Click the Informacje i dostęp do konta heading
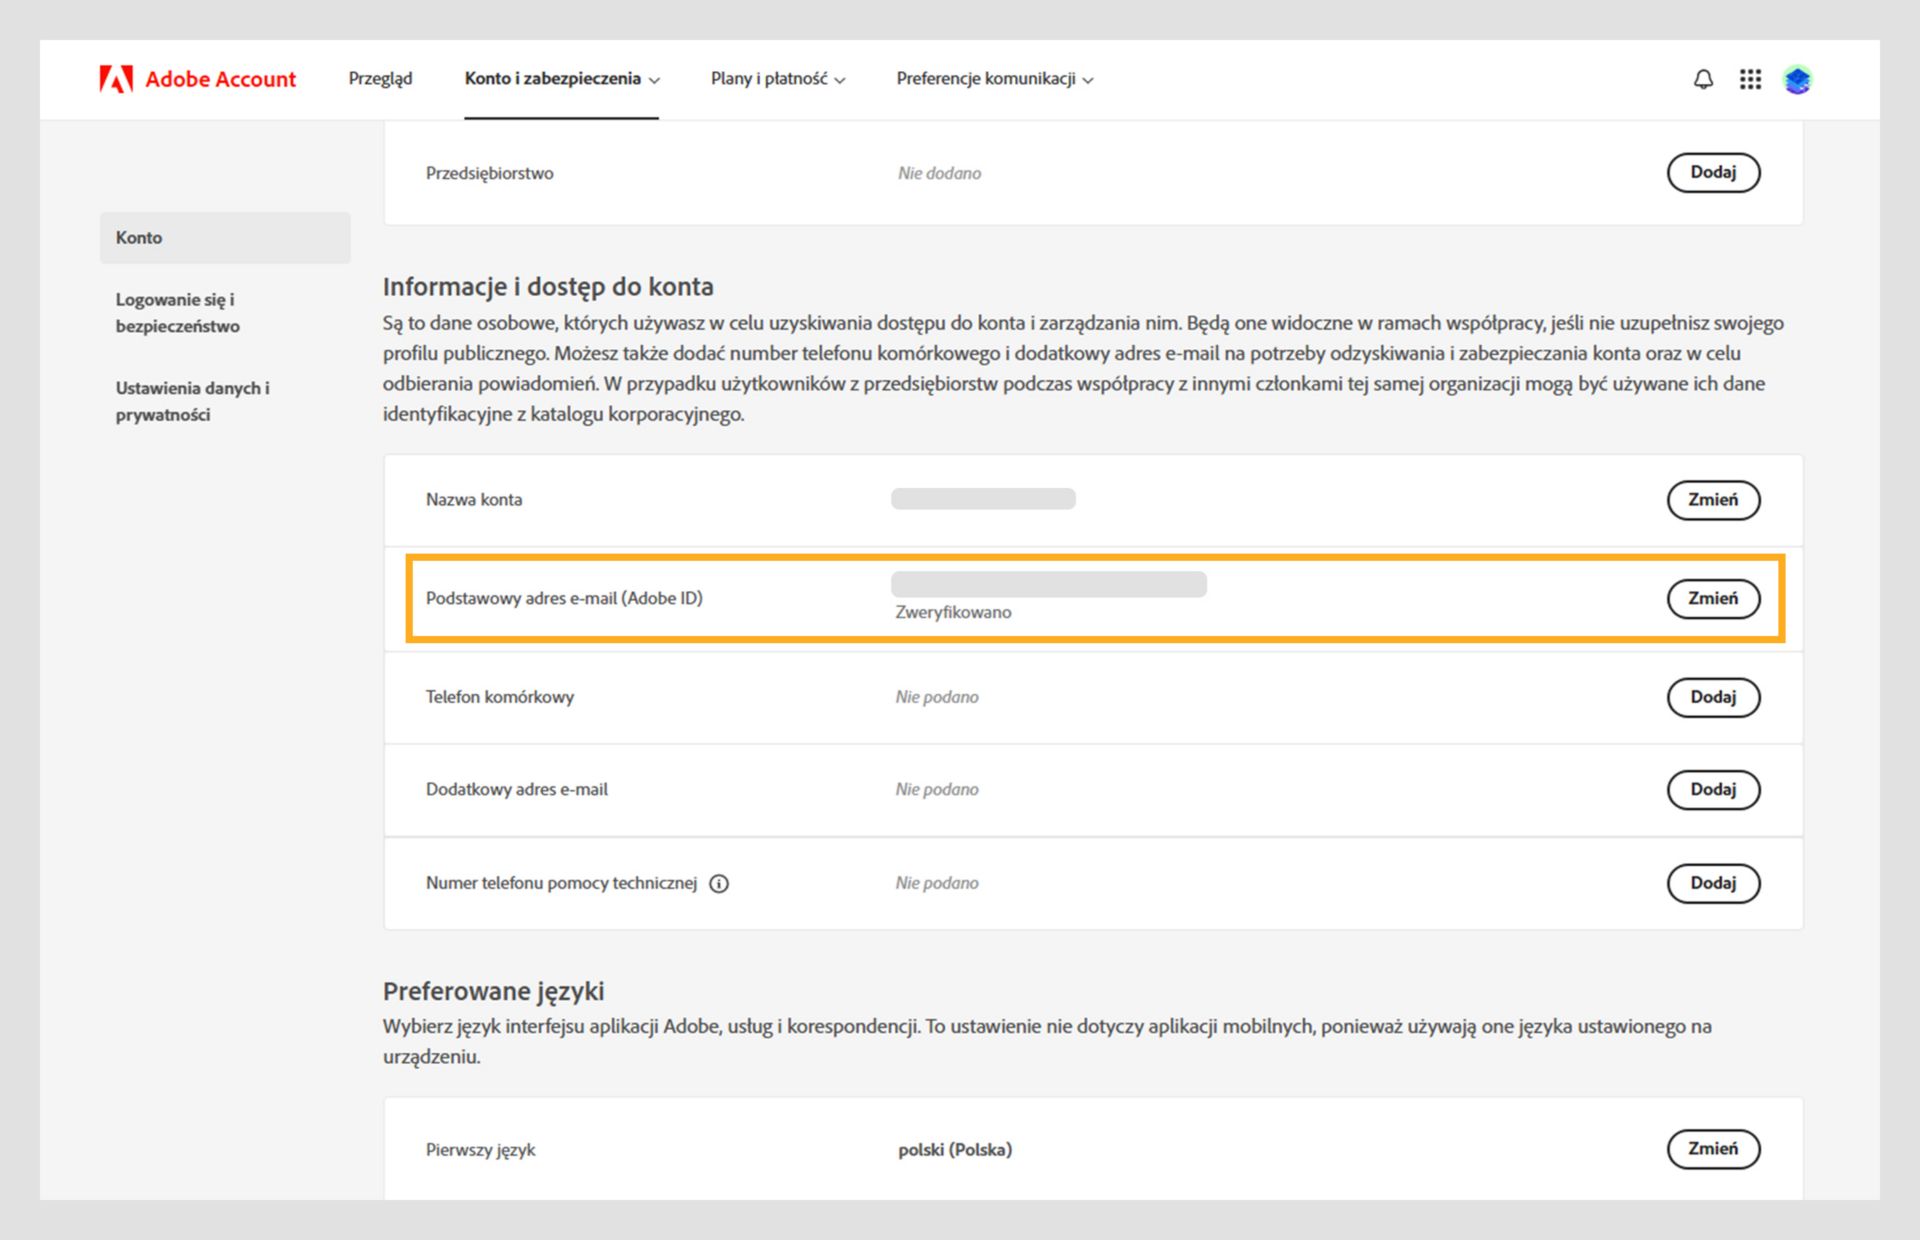The height and width of the screenshot is (1240, 1920). pyautogui.click(x=548, y=287)
